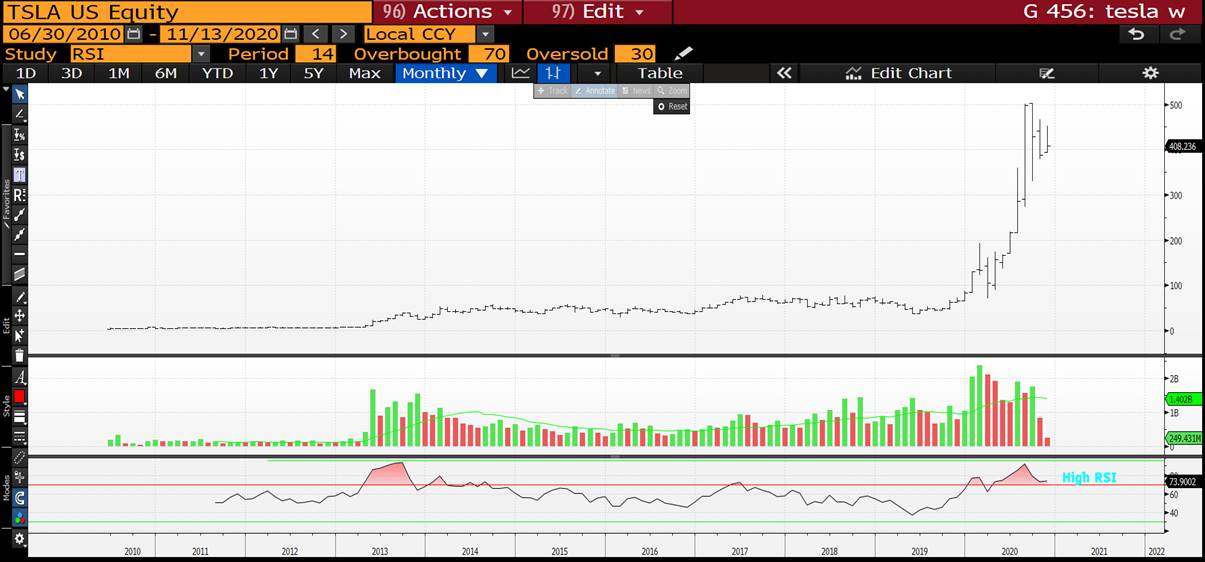
Task: Collapse panel with double left chevron
Action: tap(784, 73)
